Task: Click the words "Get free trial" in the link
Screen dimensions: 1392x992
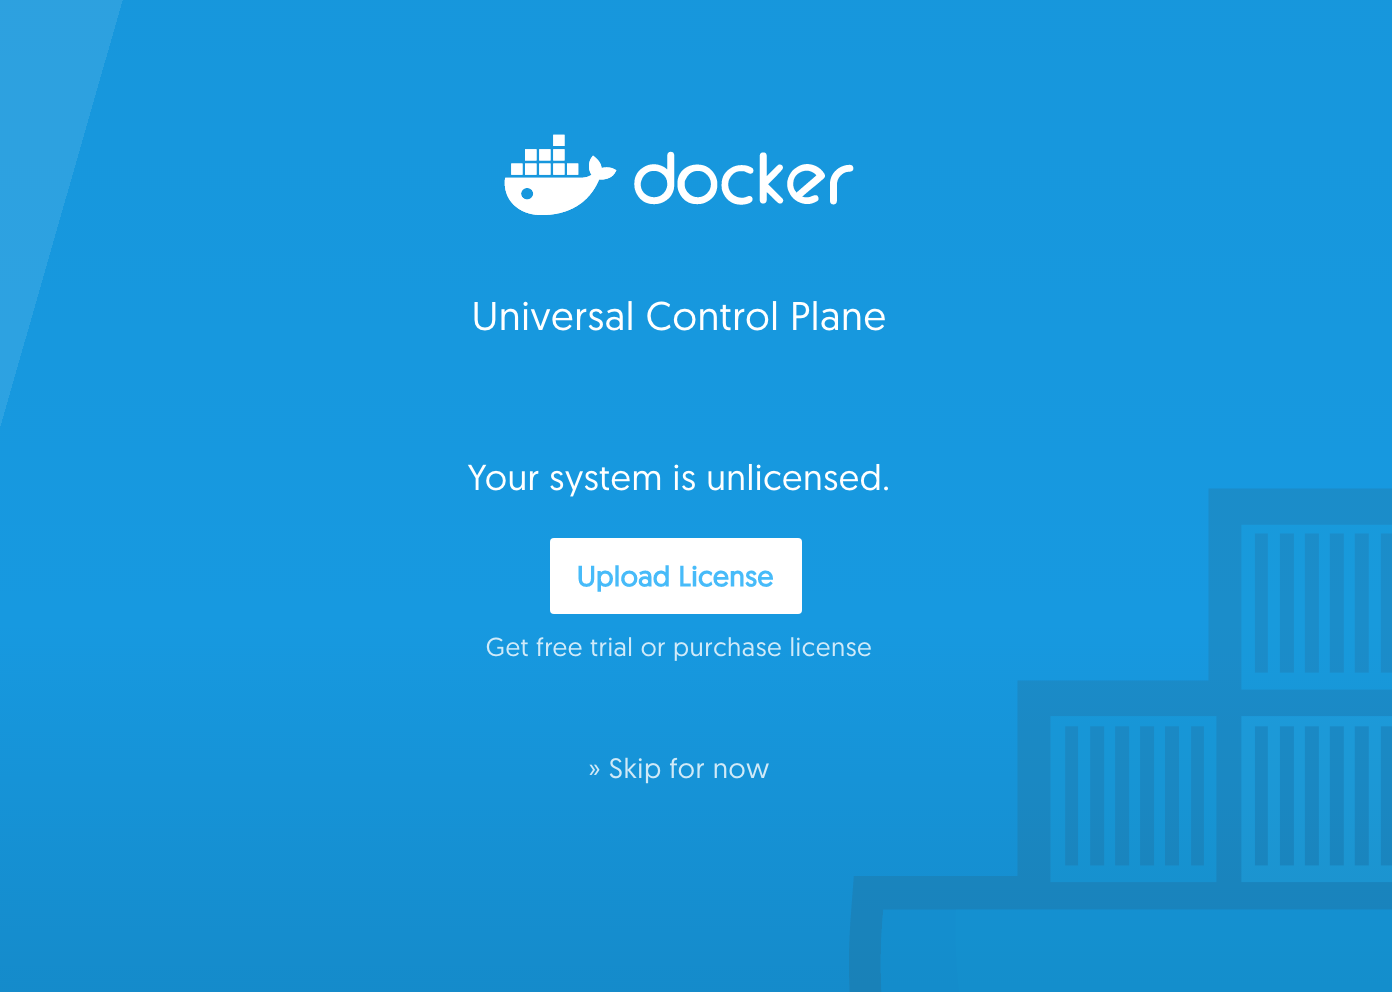Action: click(x=559, y=648)
